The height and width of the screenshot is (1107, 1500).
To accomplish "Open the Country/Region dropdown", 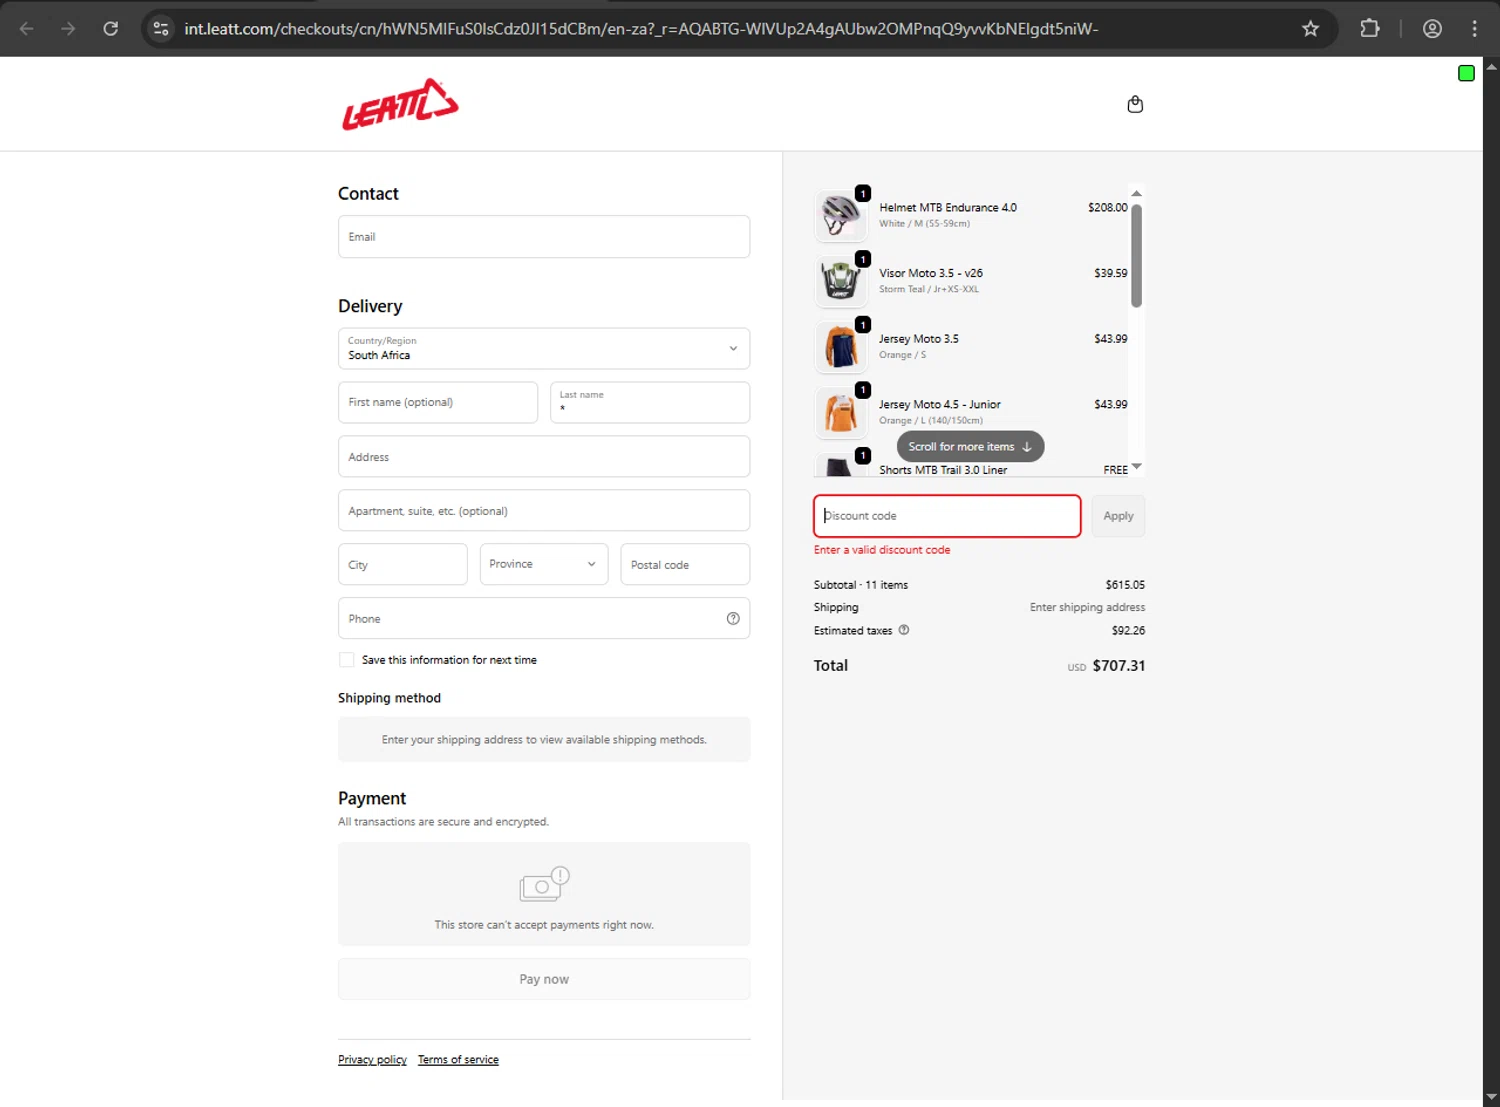I will [544, 348].
